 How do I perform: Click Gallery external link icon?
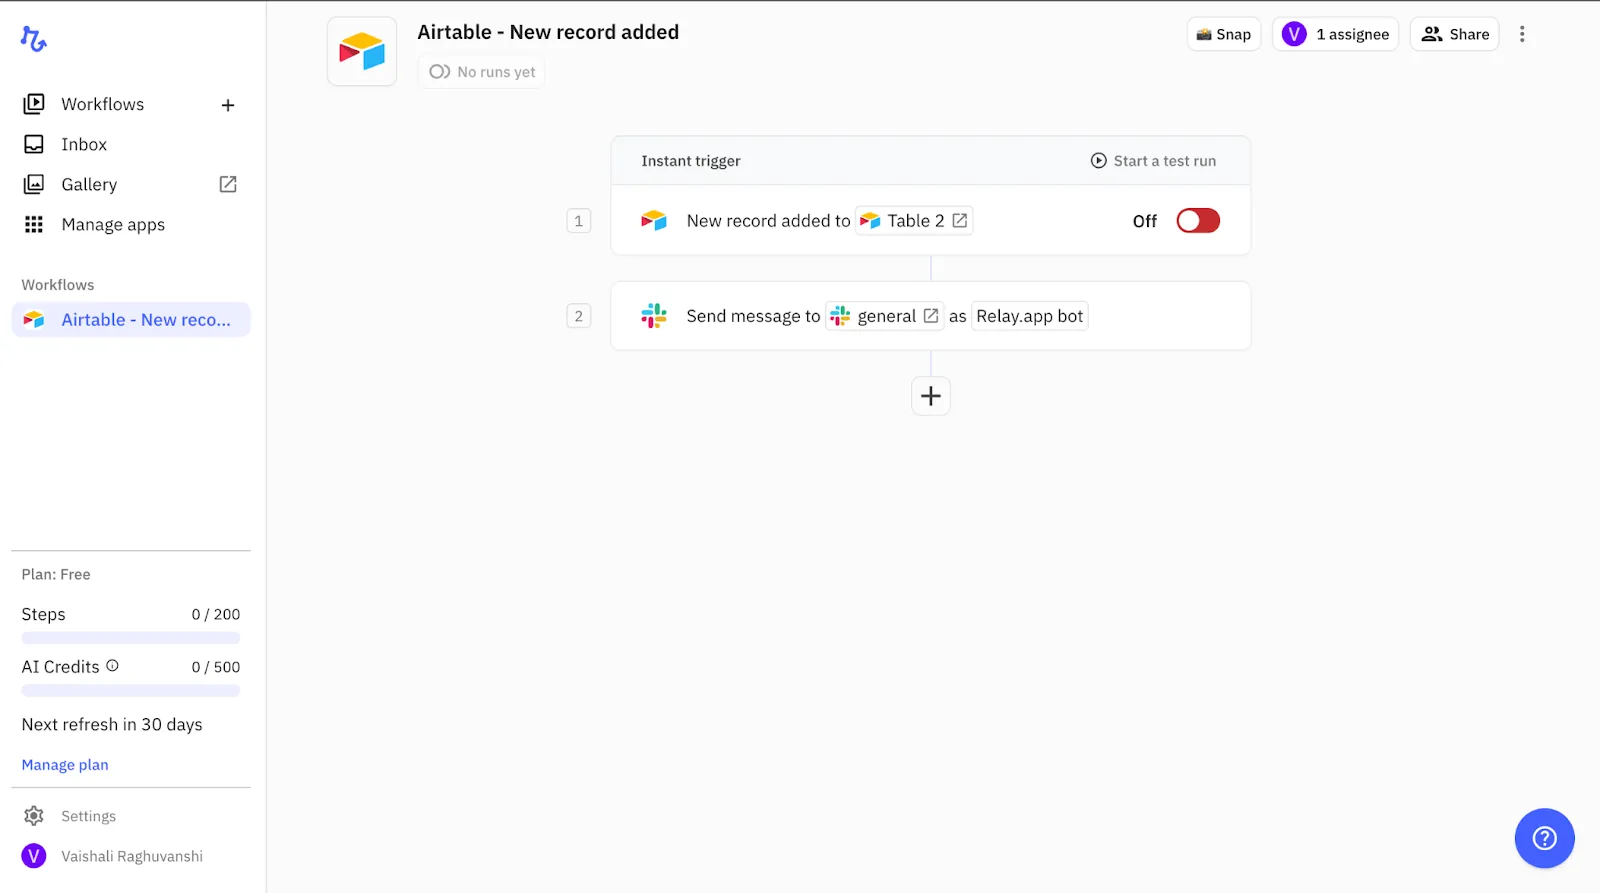coord(228,184)
